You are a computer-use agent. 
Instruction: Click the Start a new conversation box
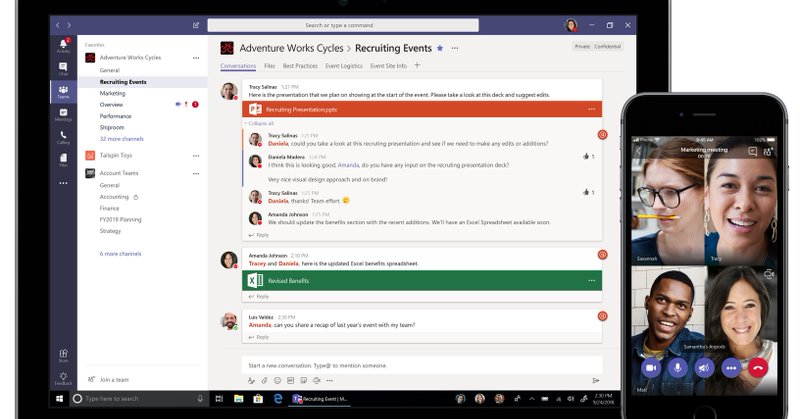(x=422, y=365)
